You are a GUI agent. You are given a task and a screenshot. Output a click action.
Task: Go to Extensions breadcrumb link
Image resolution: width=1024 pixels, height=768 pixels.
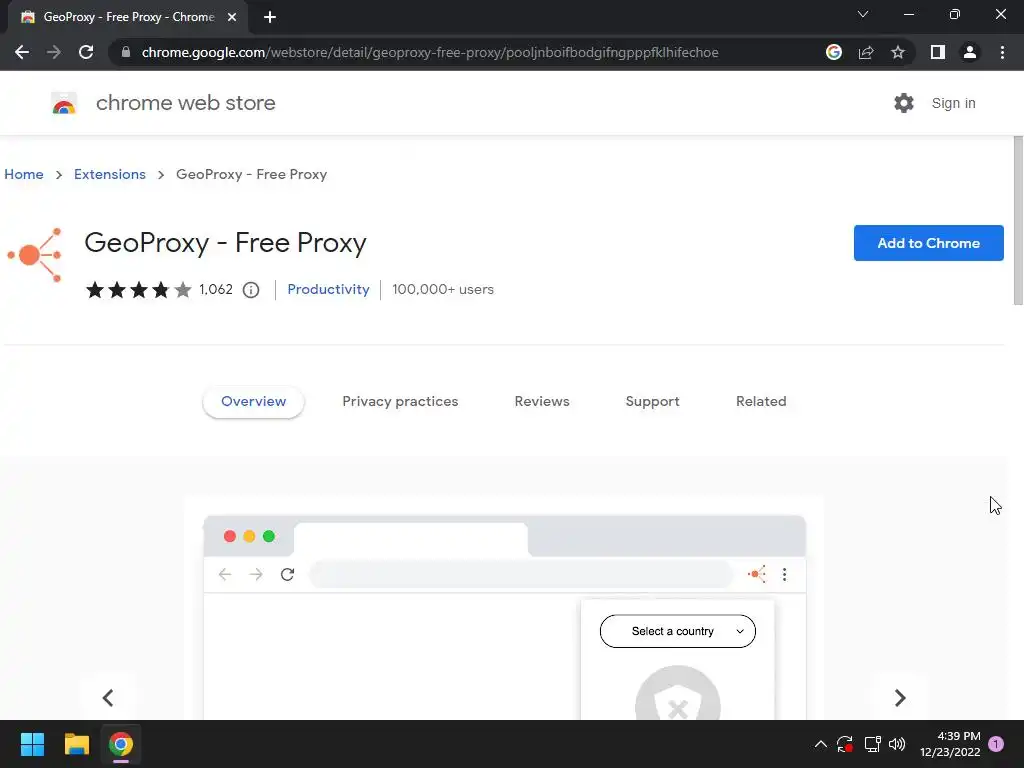[110, 174]
